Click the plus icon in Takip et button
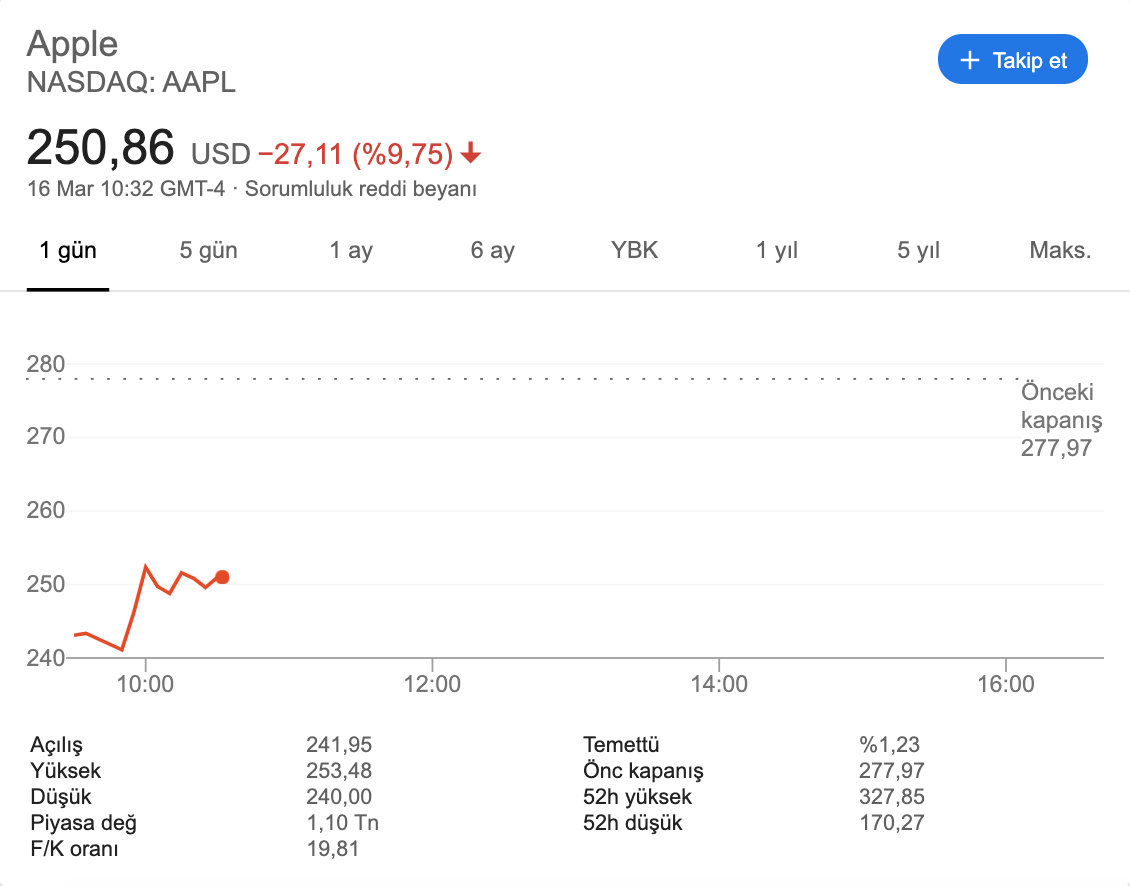The image size is (1130, 886). (x=970, y=60)
